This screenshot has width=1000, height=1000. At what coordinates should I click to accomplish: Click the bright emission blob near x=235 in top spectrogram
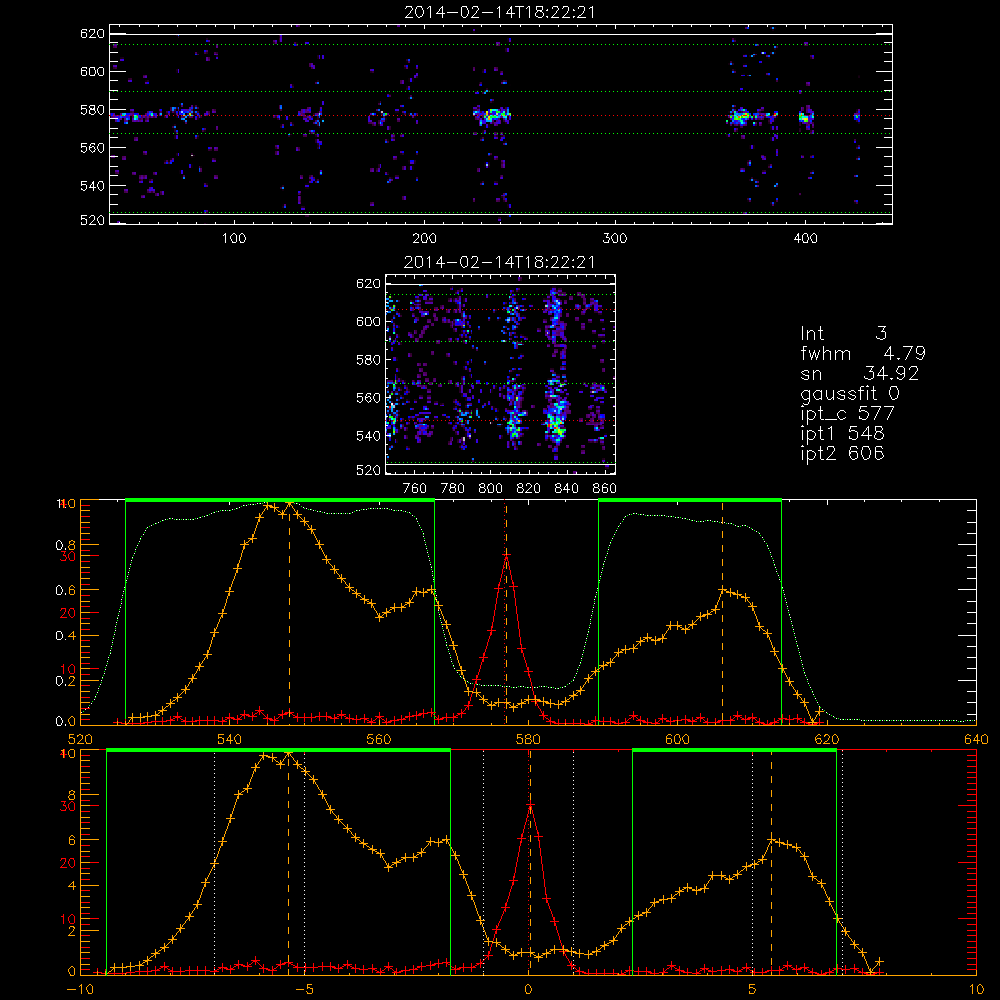(492, 115)
